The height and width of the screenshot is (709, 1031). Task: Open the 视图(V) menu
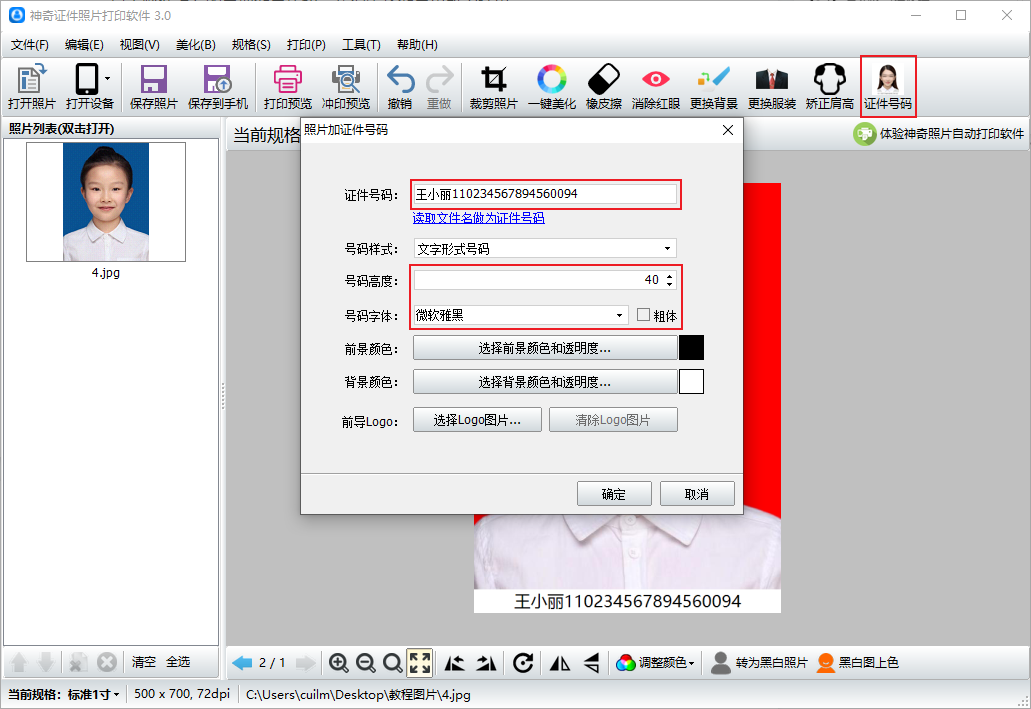(x=139, y=45)
